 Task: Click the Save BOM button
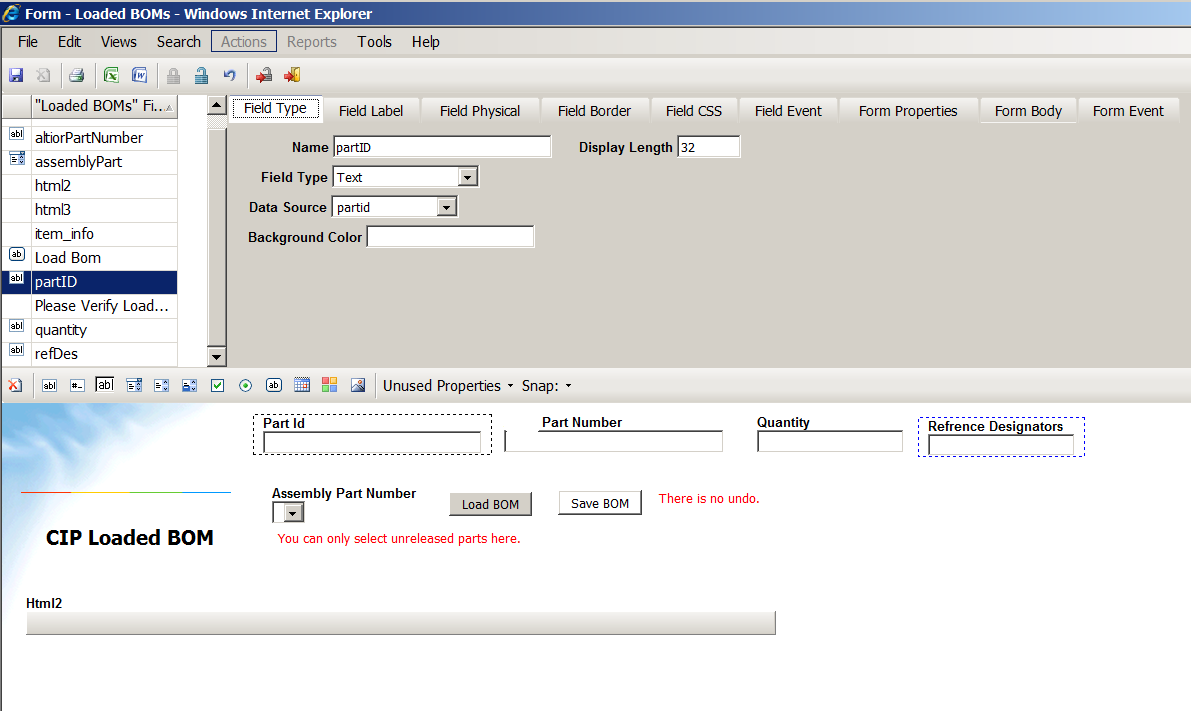point(599,503)
